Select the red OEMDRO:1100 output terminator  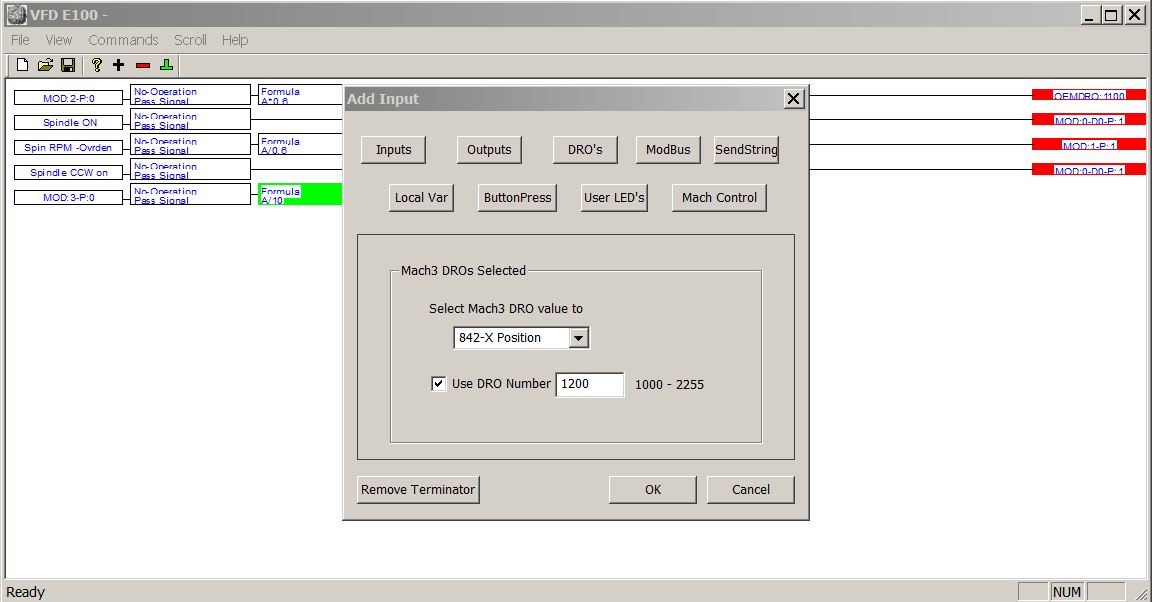click(x=1089, y=95)
